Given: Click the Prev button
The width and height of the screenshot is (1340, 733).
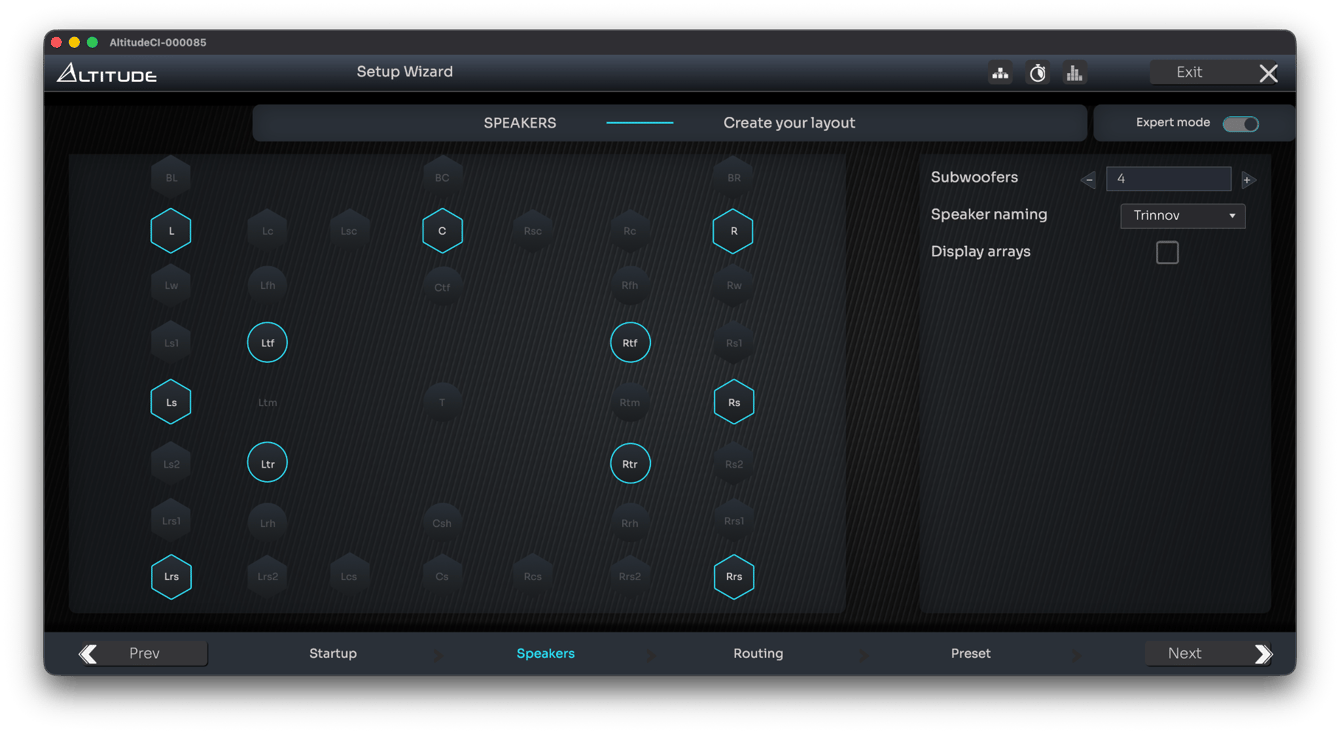Looking at the screenshot, I should (x=143, y=654).
